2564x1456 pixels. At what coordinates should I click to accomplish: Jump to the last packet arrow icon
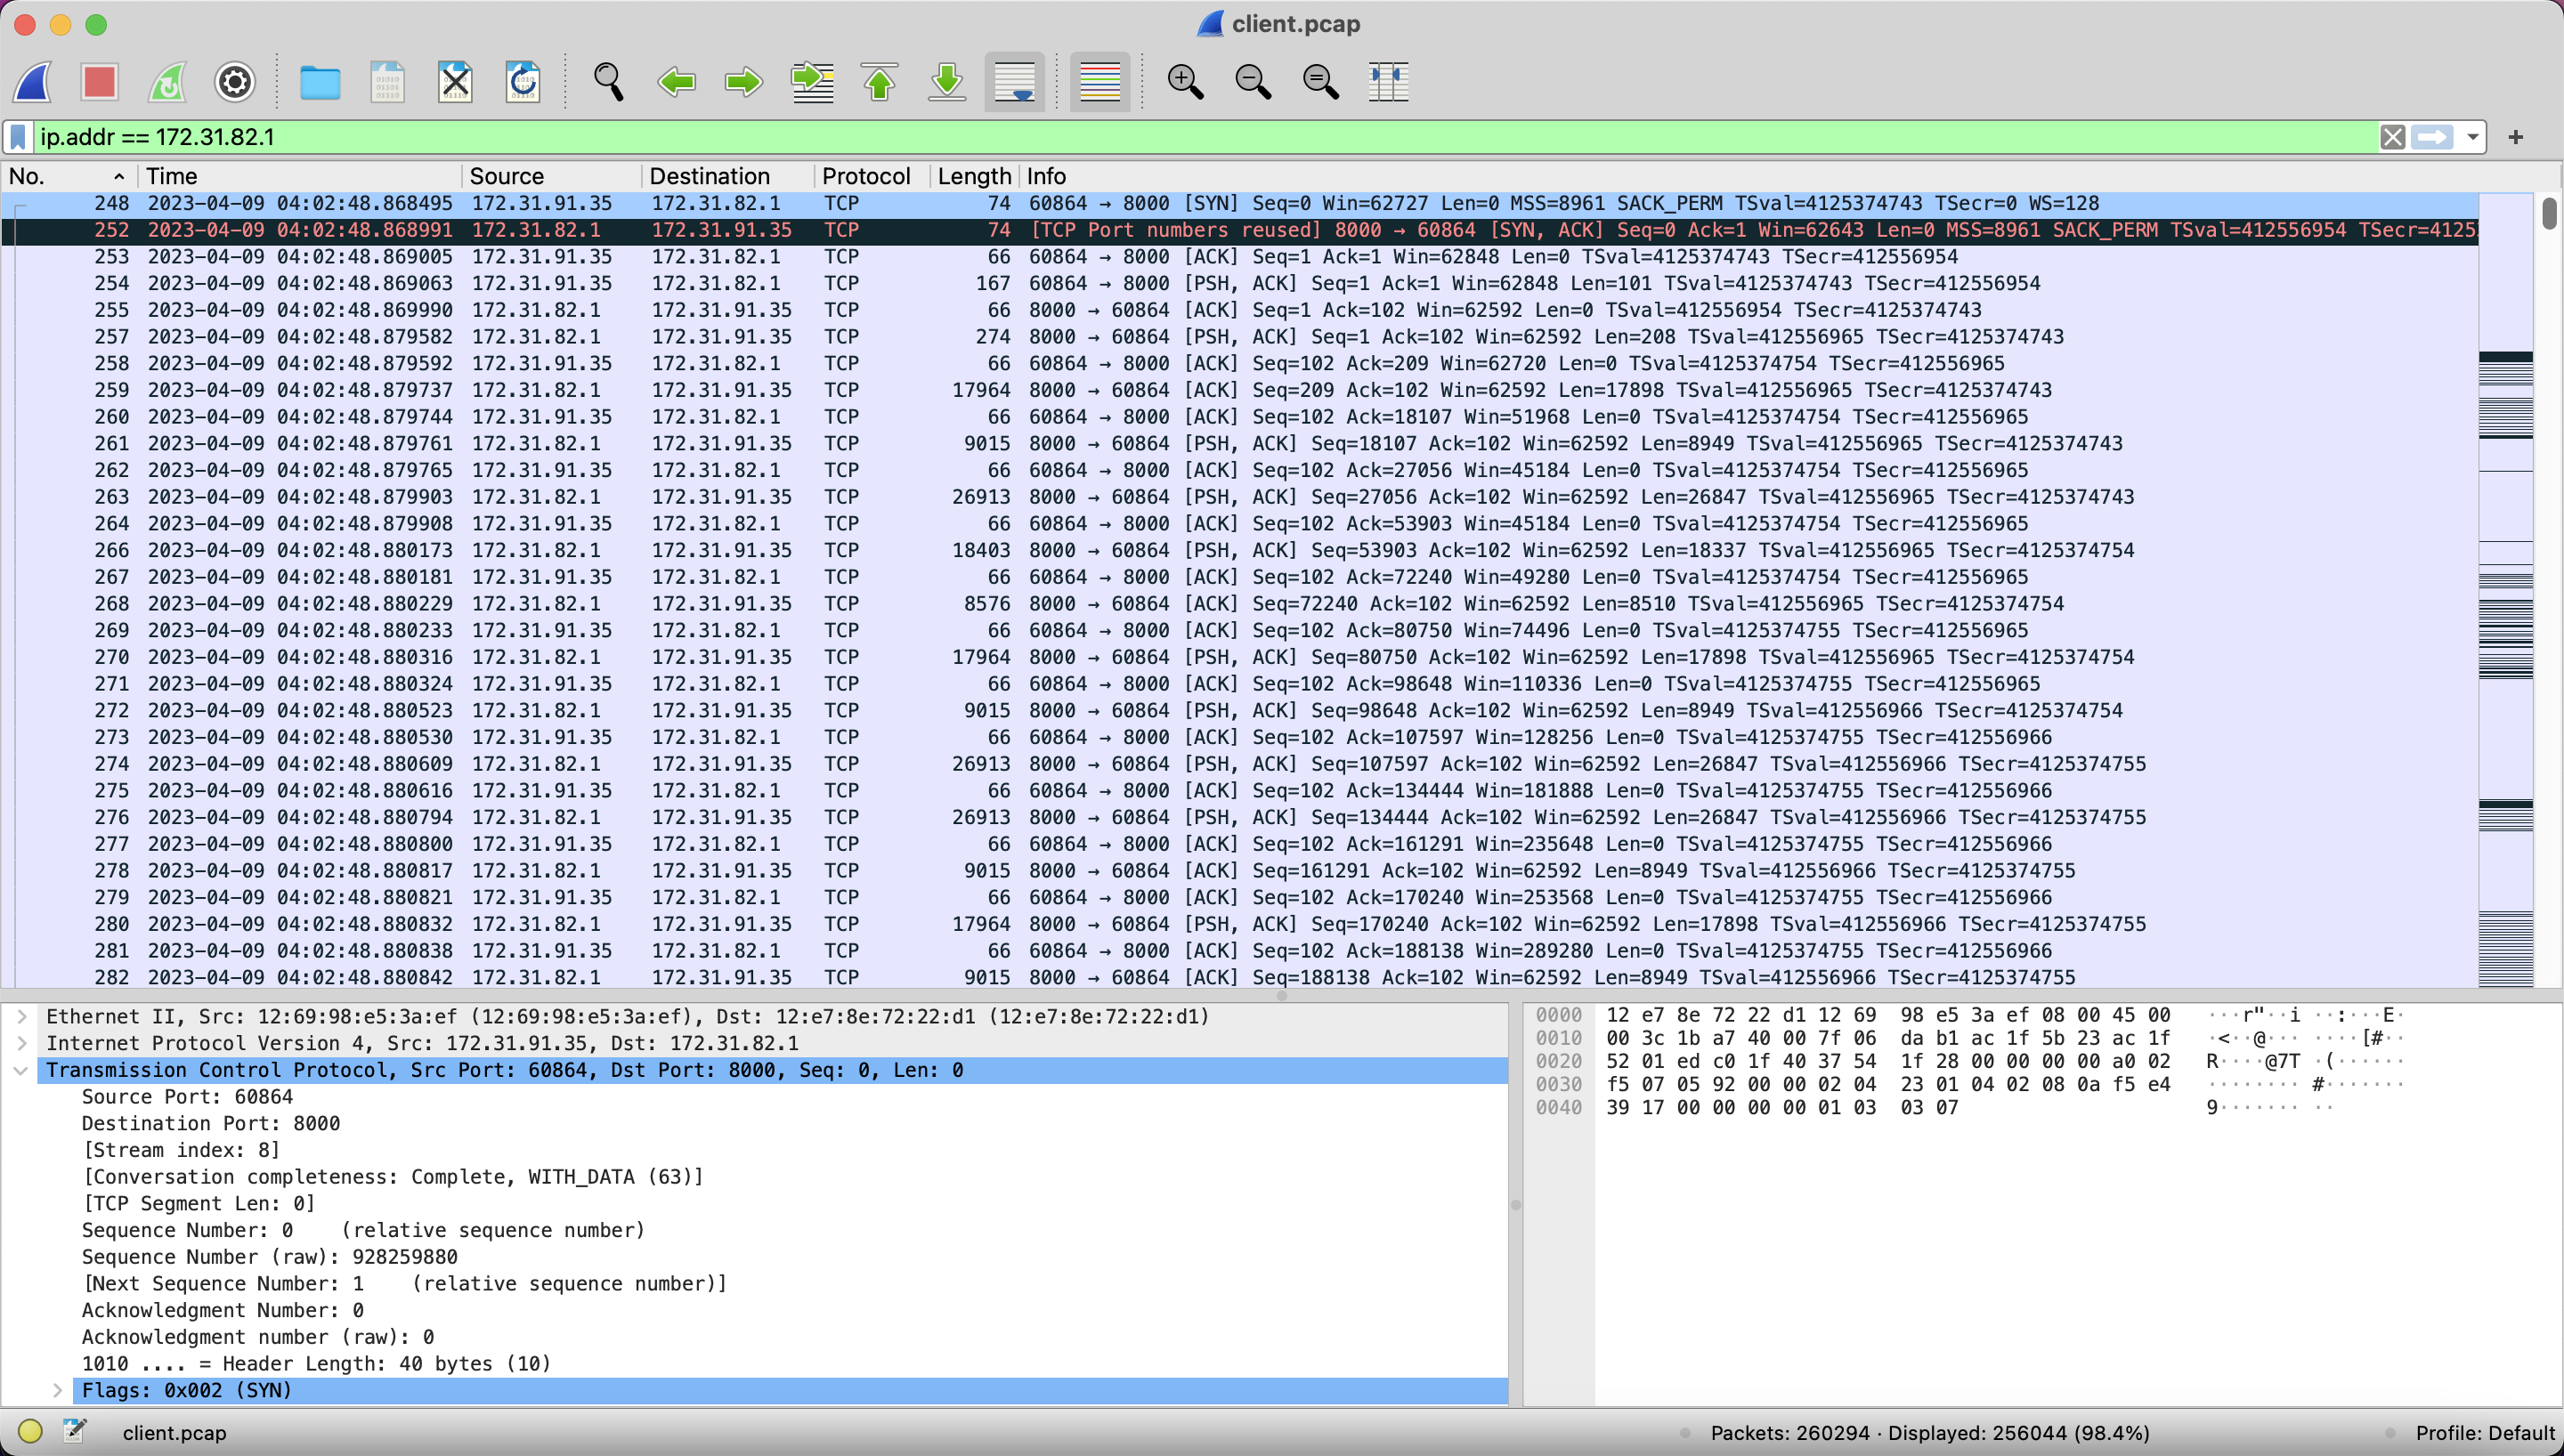946,82
